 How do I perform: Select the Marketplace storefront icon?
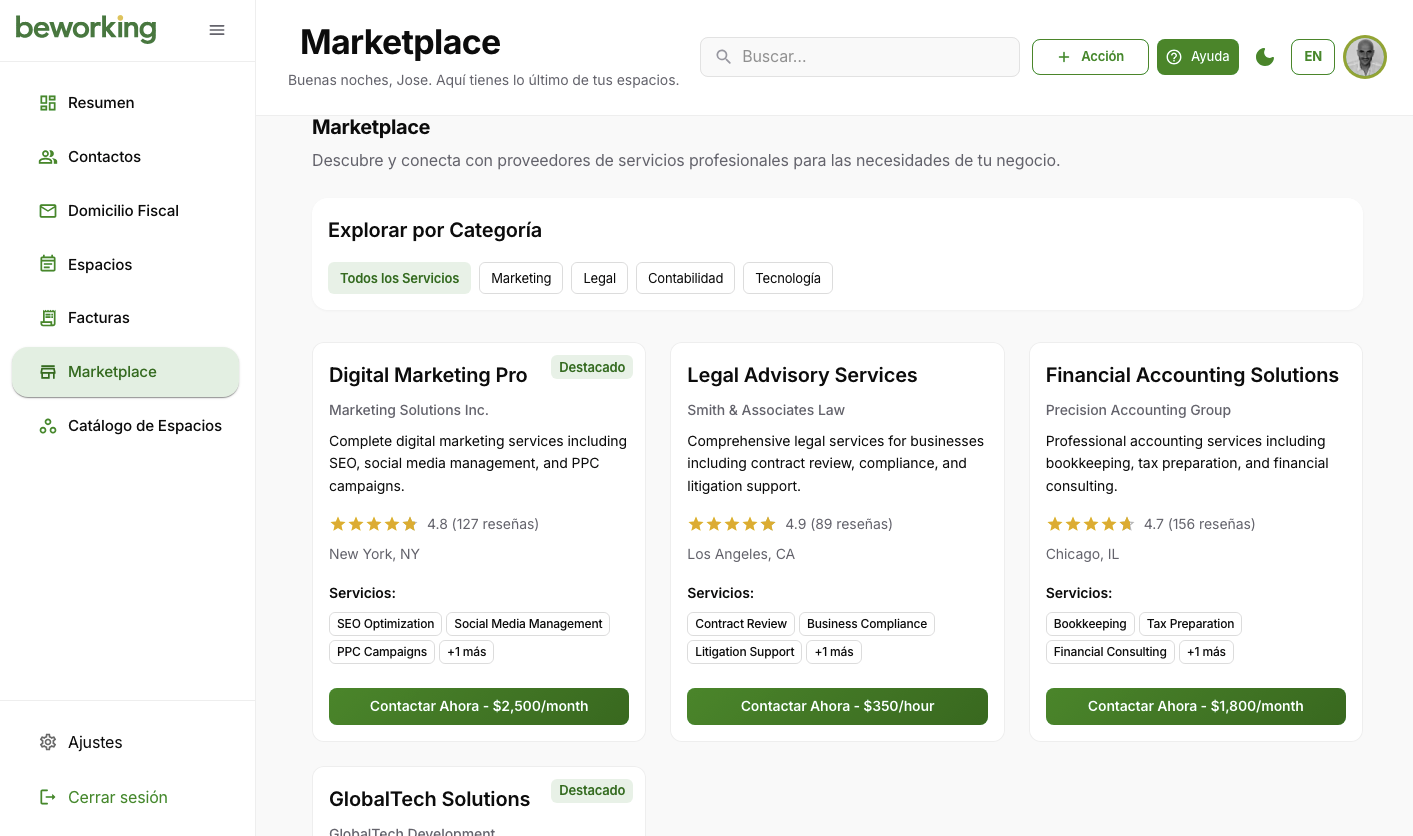[x=47, y=371]
